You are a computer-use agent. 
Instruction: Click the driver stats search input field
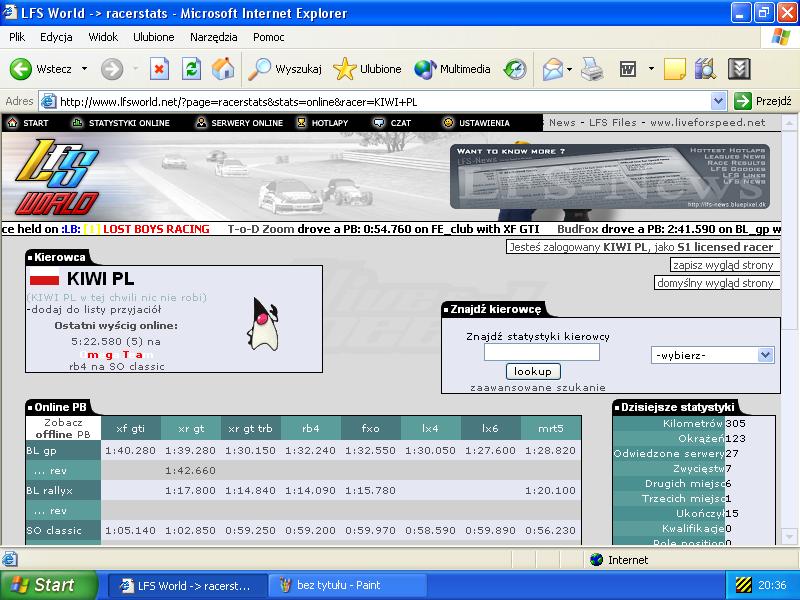541,352
